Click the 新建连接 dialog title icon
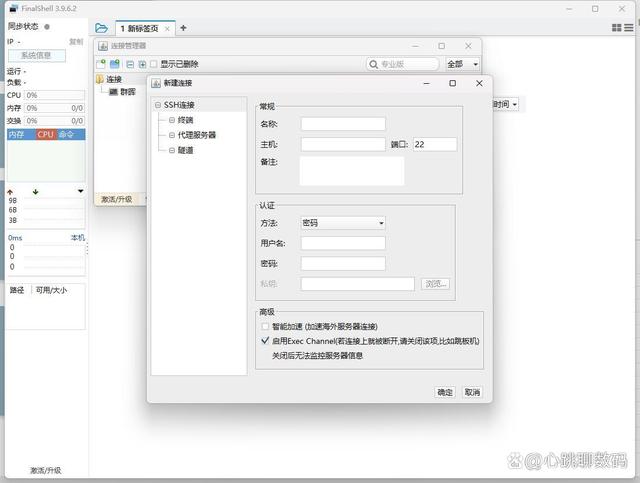640x483 pixels. pyautogui.click(x=156, y=83)
